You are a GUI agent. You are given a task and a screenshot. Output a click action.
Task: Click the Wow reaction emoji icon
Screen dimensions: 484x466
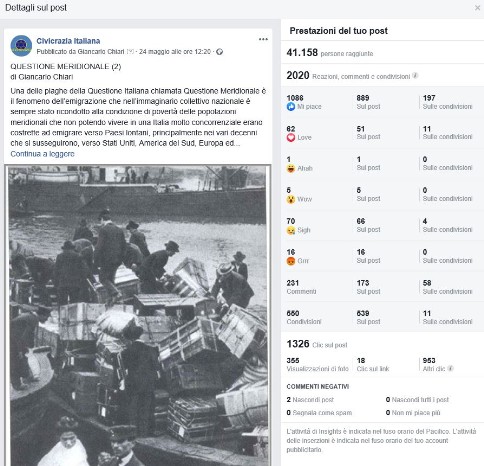point(291,199)
